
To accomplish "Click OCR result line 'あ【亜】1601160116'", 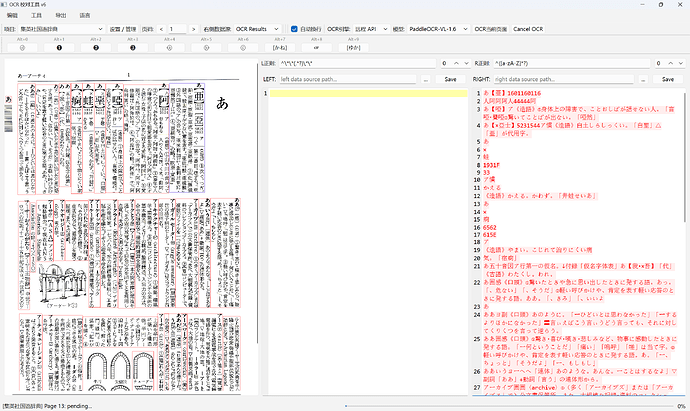I will click(x=512, y=93).
